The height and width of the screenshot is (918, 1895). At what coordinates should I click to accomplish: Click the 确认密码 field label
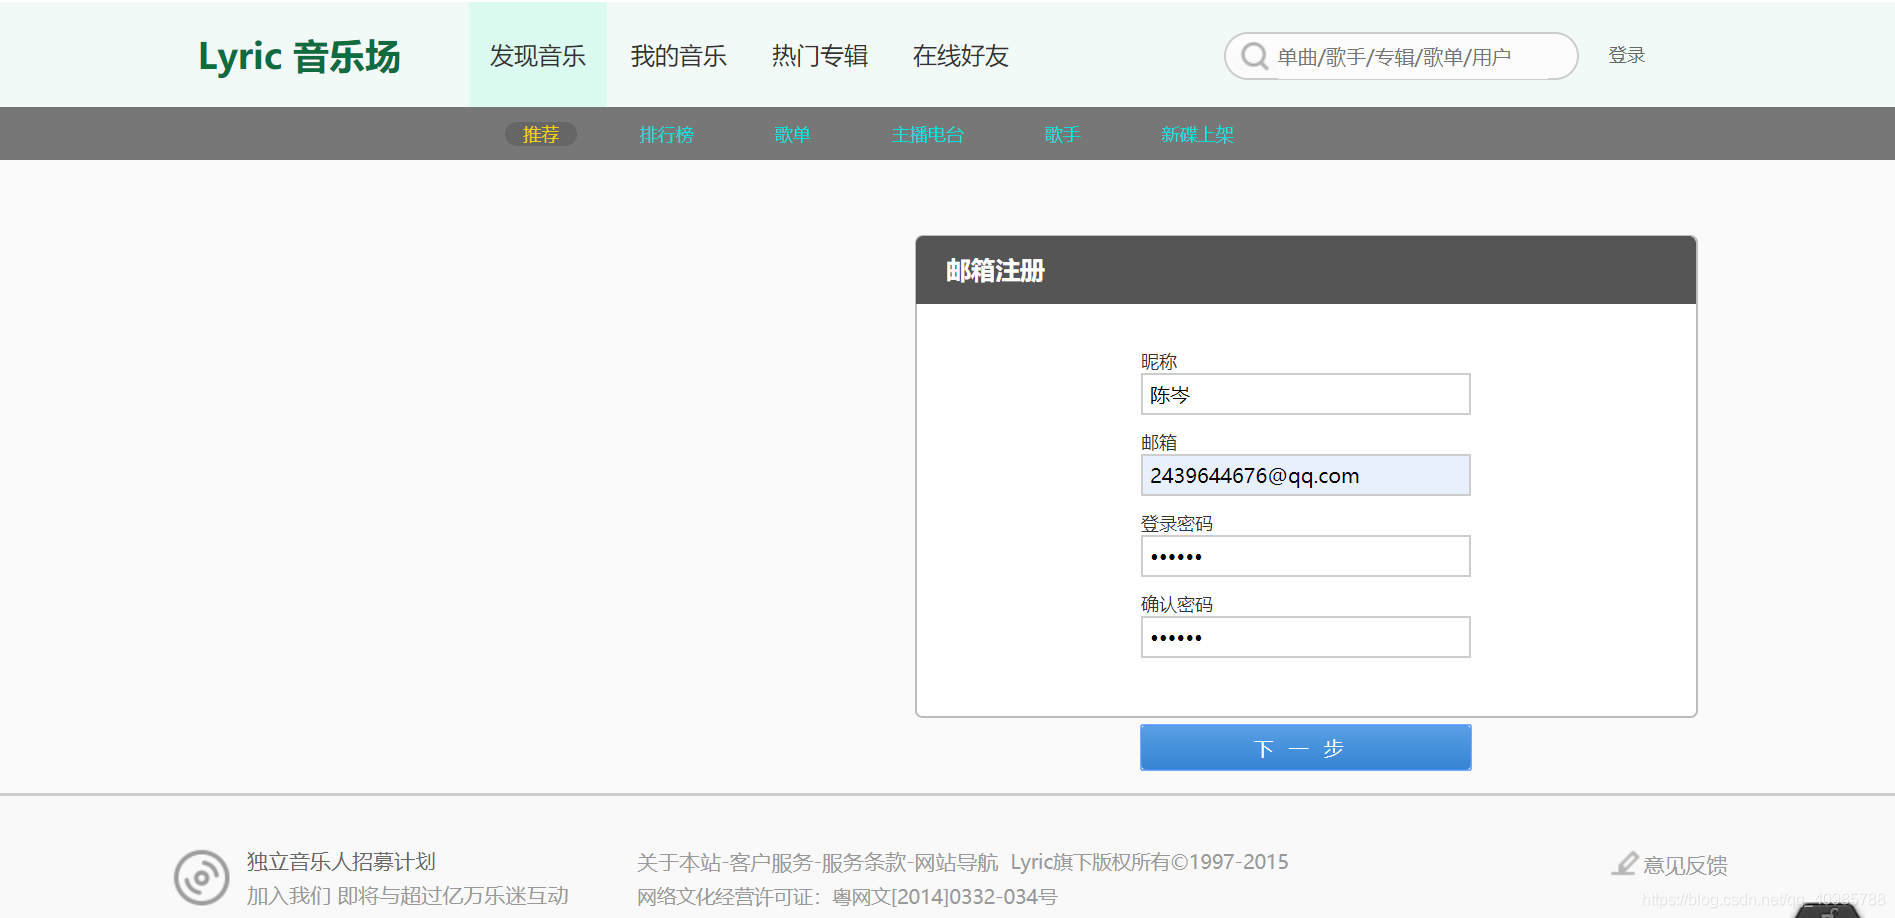point(1177,604)
